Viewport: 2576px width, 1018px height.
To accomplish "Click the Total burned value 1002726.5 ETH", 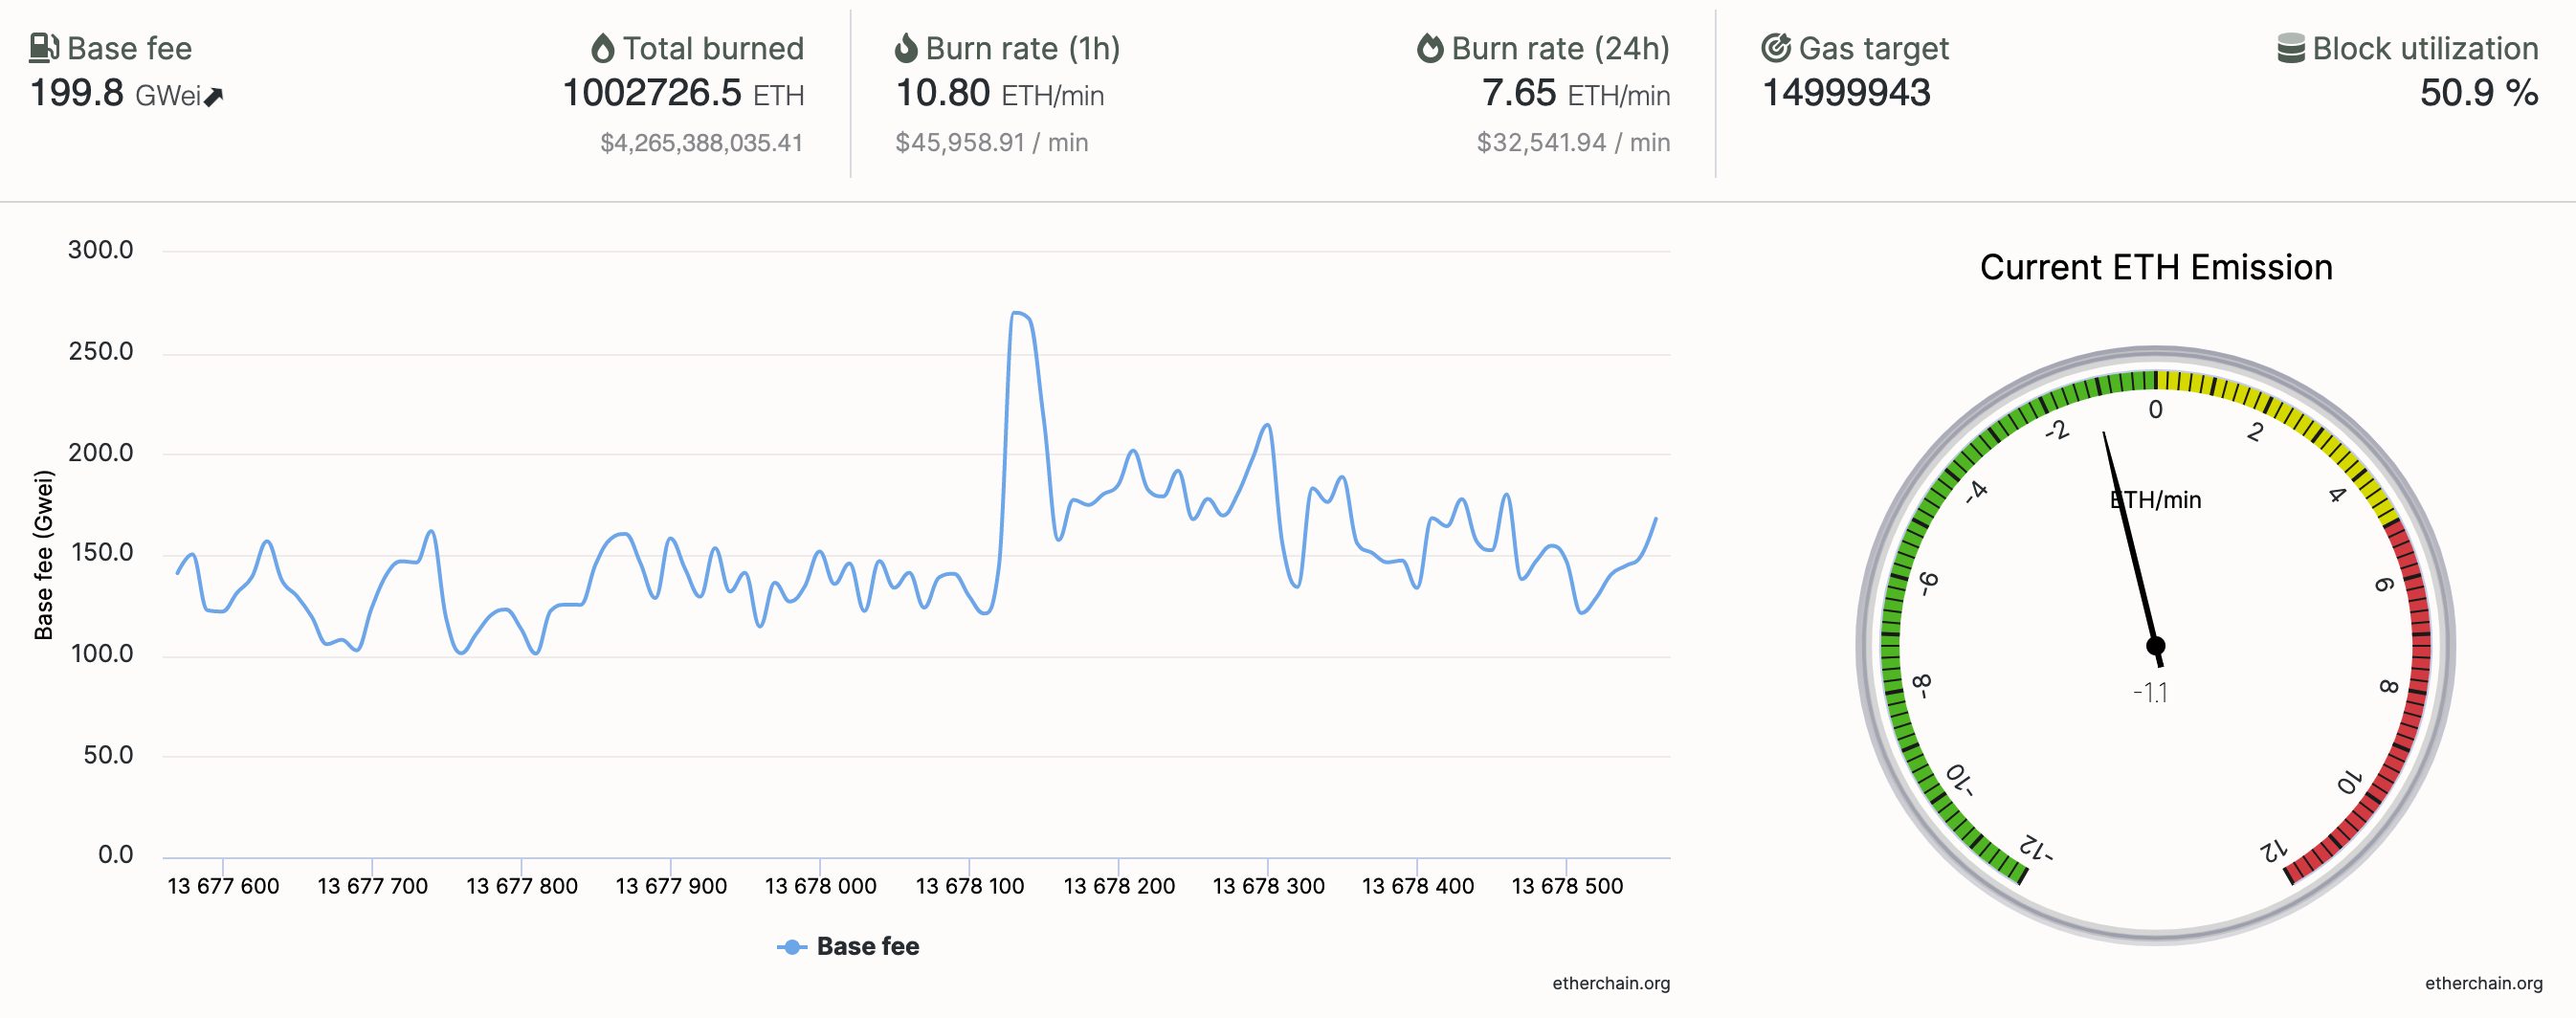I will coord(683,94).
